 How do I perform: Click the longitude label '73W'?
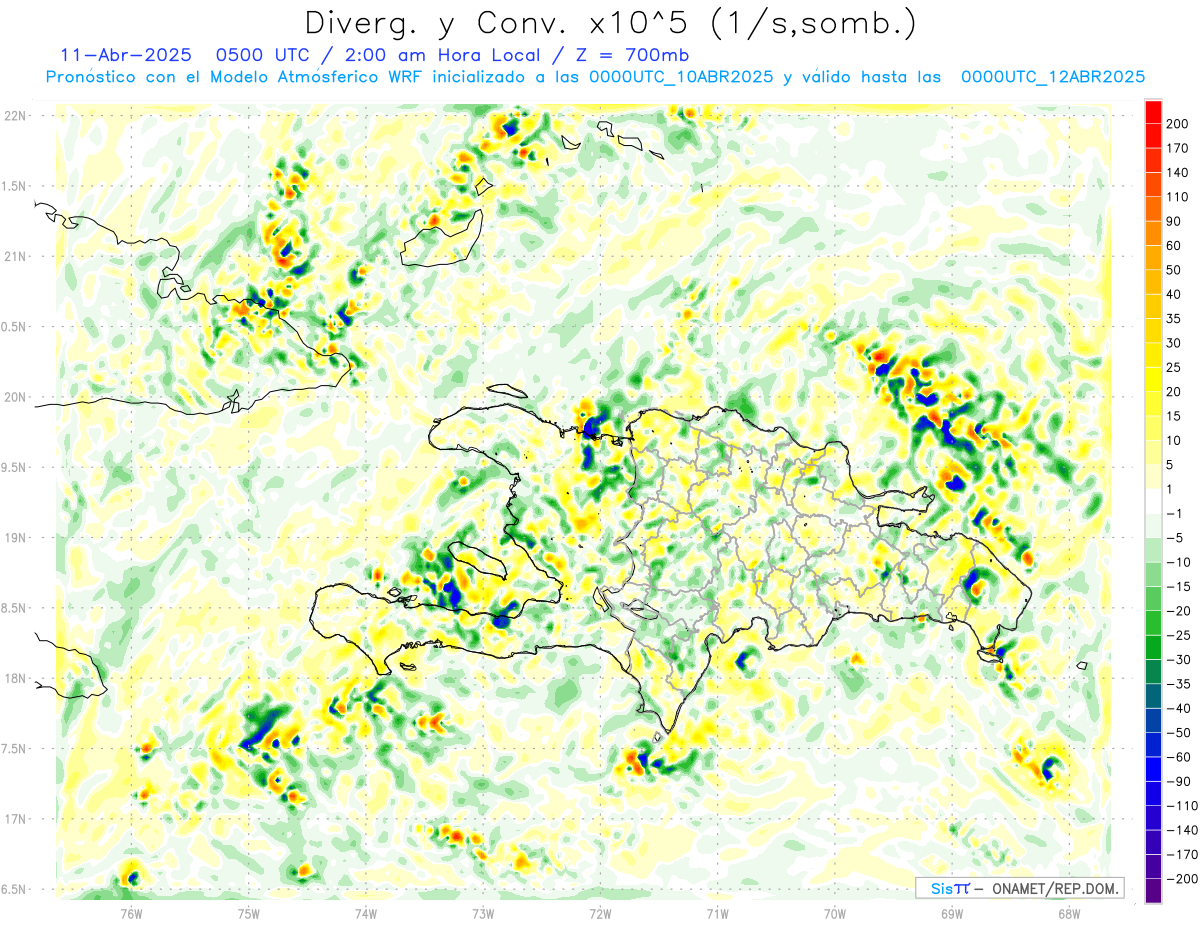(x=483, y=913)
